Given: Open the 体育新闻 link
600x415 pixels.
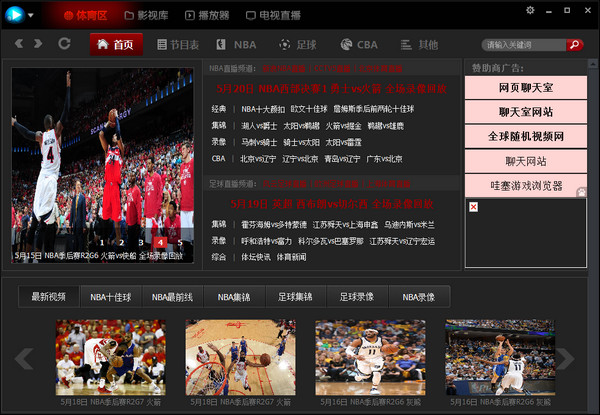Looking at the screenshot, I should 291,257.
